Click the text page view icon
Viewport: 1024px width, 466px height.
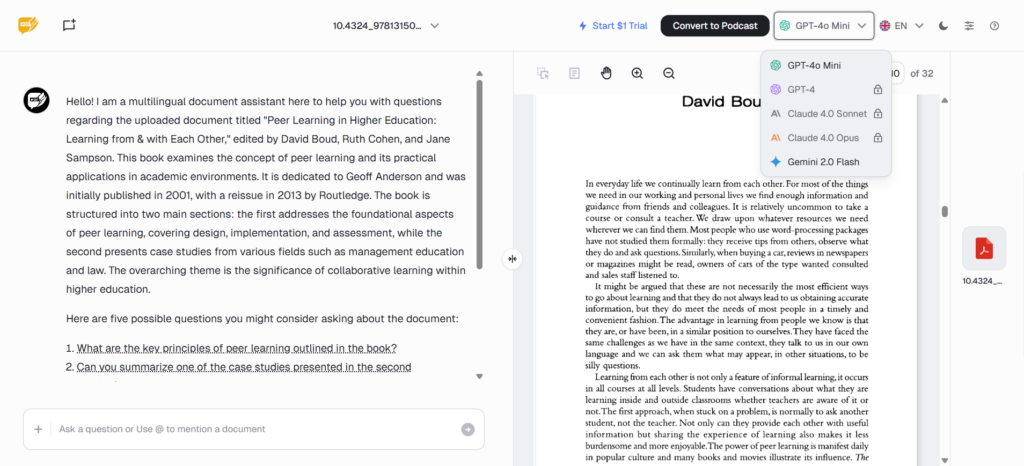[x=574, y=73]
